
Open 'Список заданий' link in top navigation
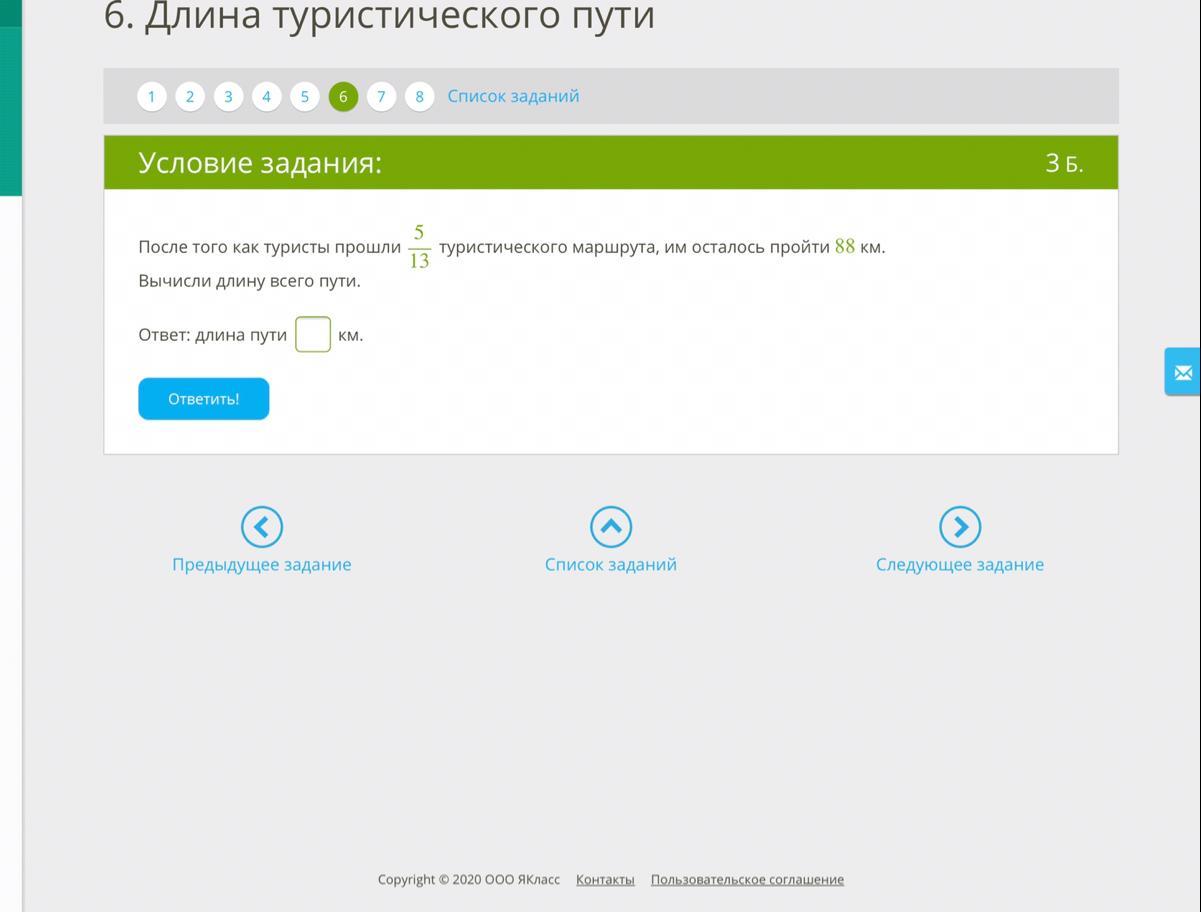tap(513, 96)
